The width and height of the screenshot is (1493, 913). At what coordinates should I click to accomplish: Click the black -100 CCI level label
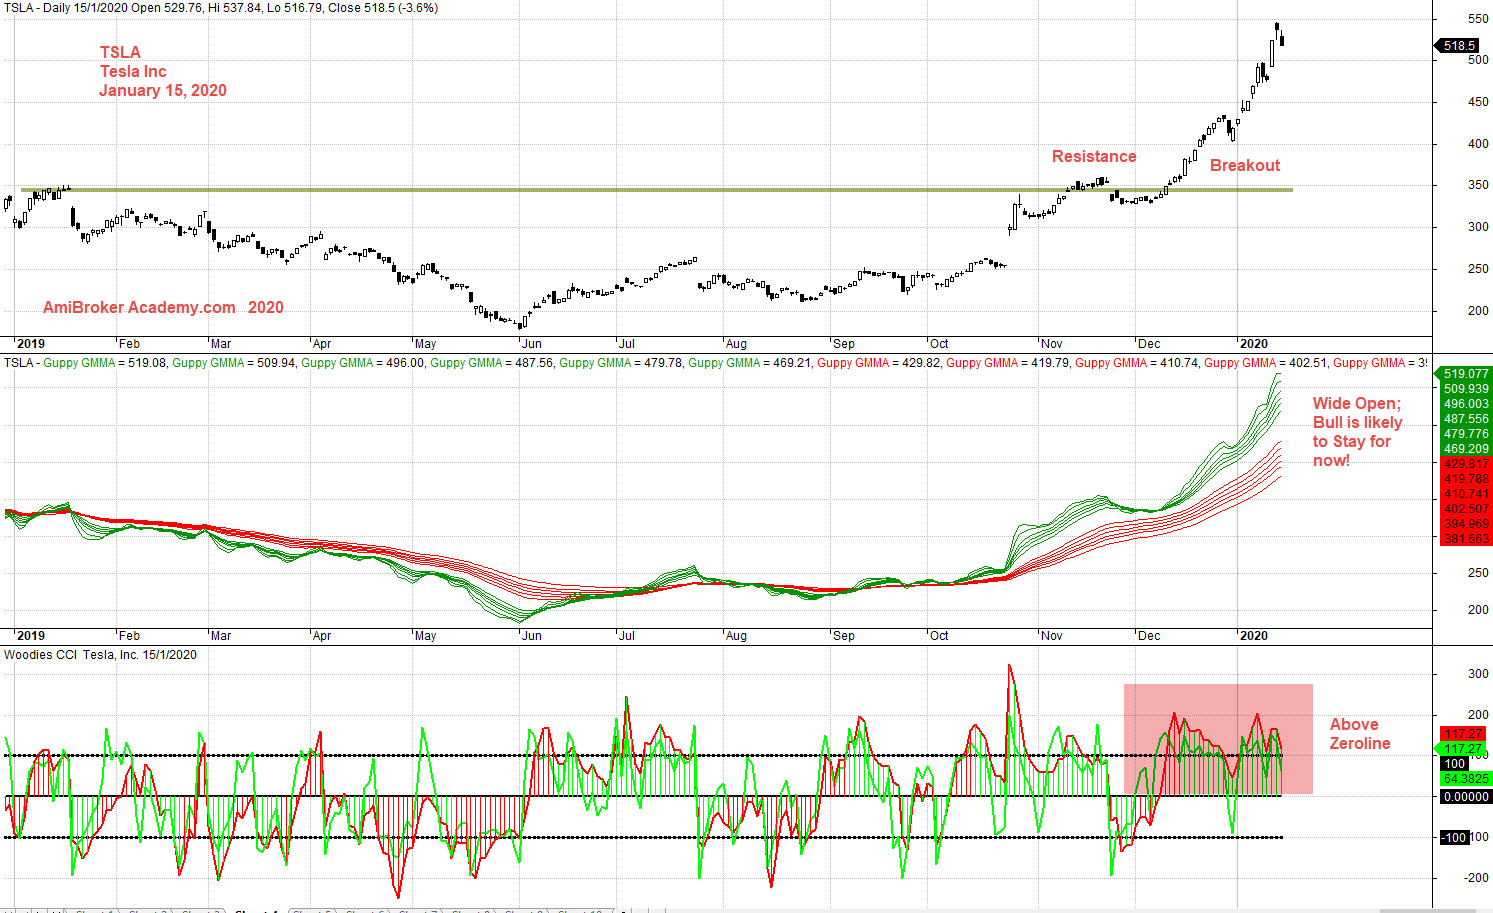click(x=1454, y=838)
